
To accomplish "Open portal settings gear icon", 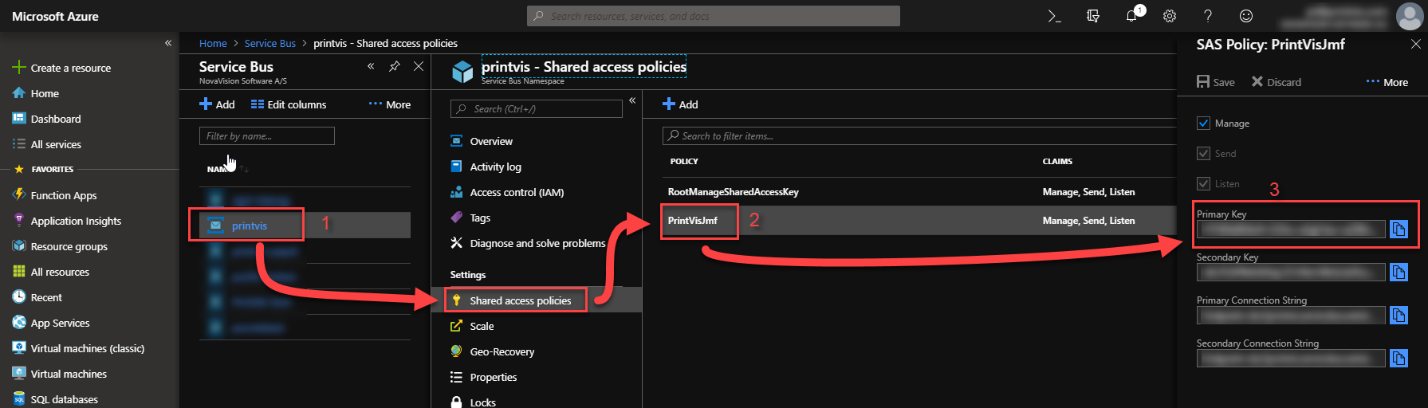I will [x=1169, y=16].
